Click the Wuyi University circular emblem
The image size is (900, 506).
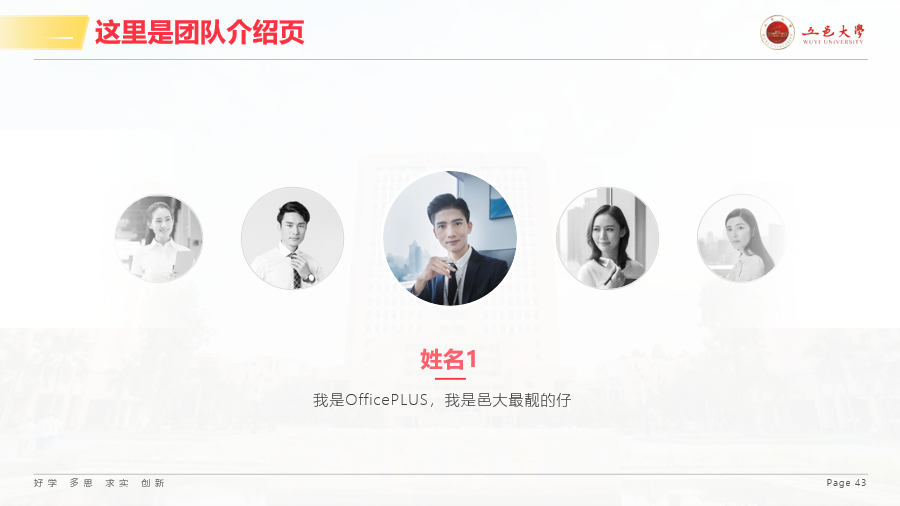(x=777, y=32)
